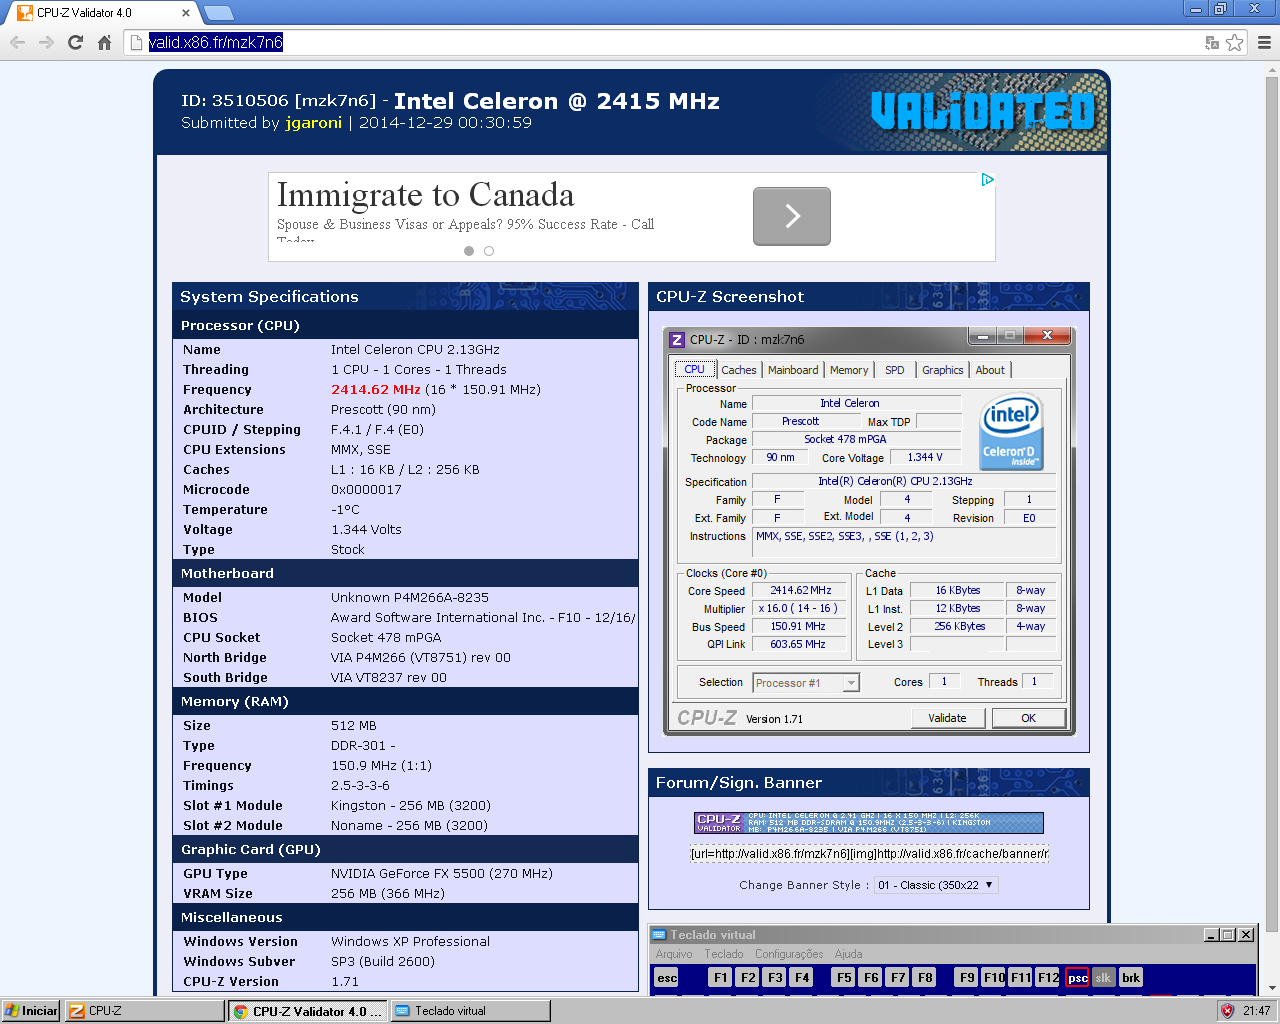Image resolution: width=1280 pixels, height=1024 pixels.
Task: Click the F11 key on virtual keyboard
Action: pos(1021,978)
